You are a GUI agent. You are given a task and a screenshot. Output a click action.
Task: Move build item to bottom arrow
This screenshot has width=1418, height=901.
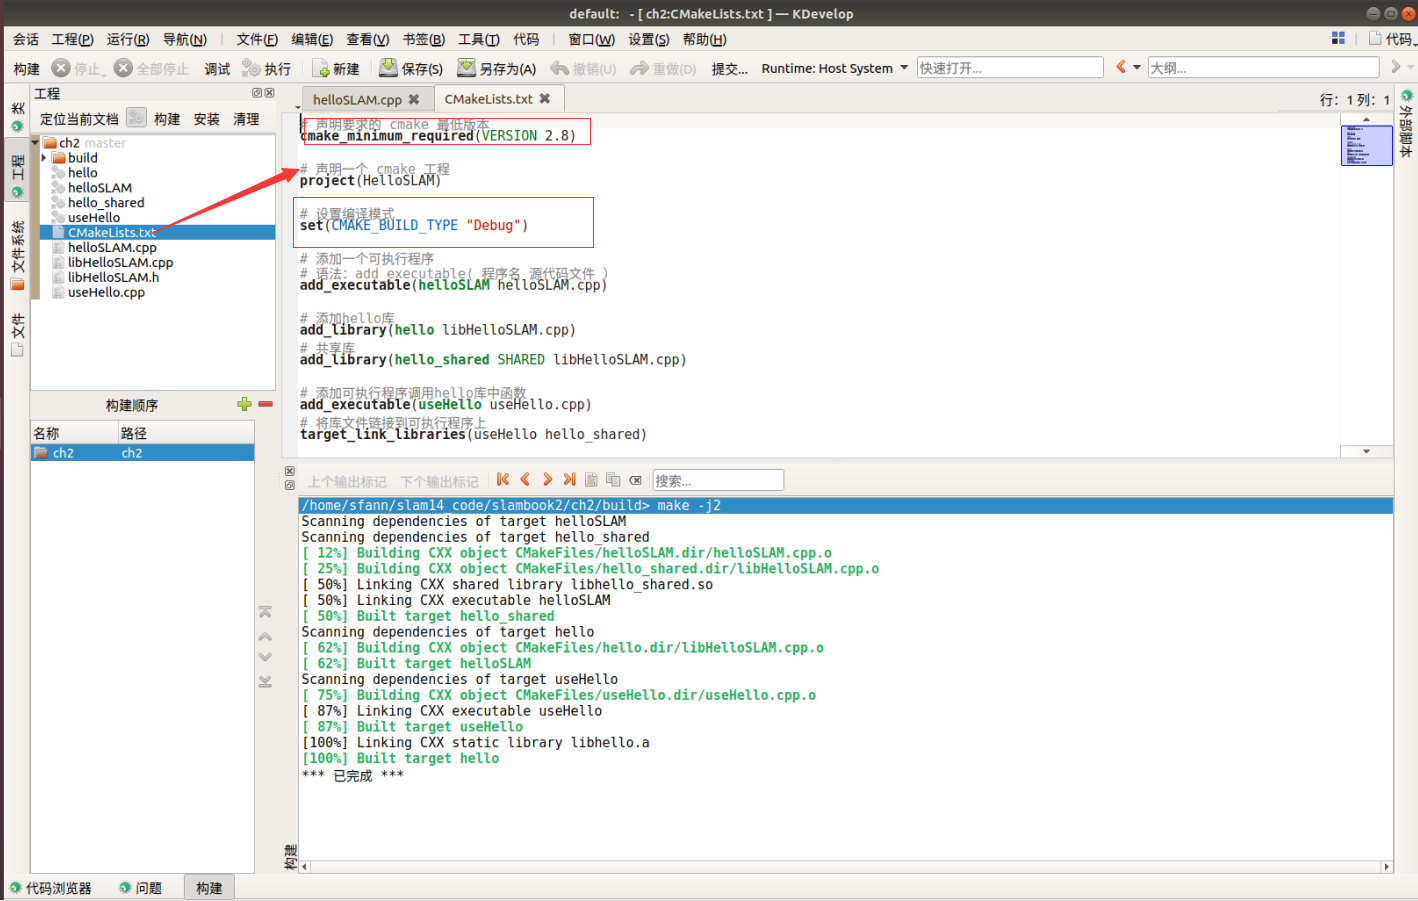click(265, 681)
